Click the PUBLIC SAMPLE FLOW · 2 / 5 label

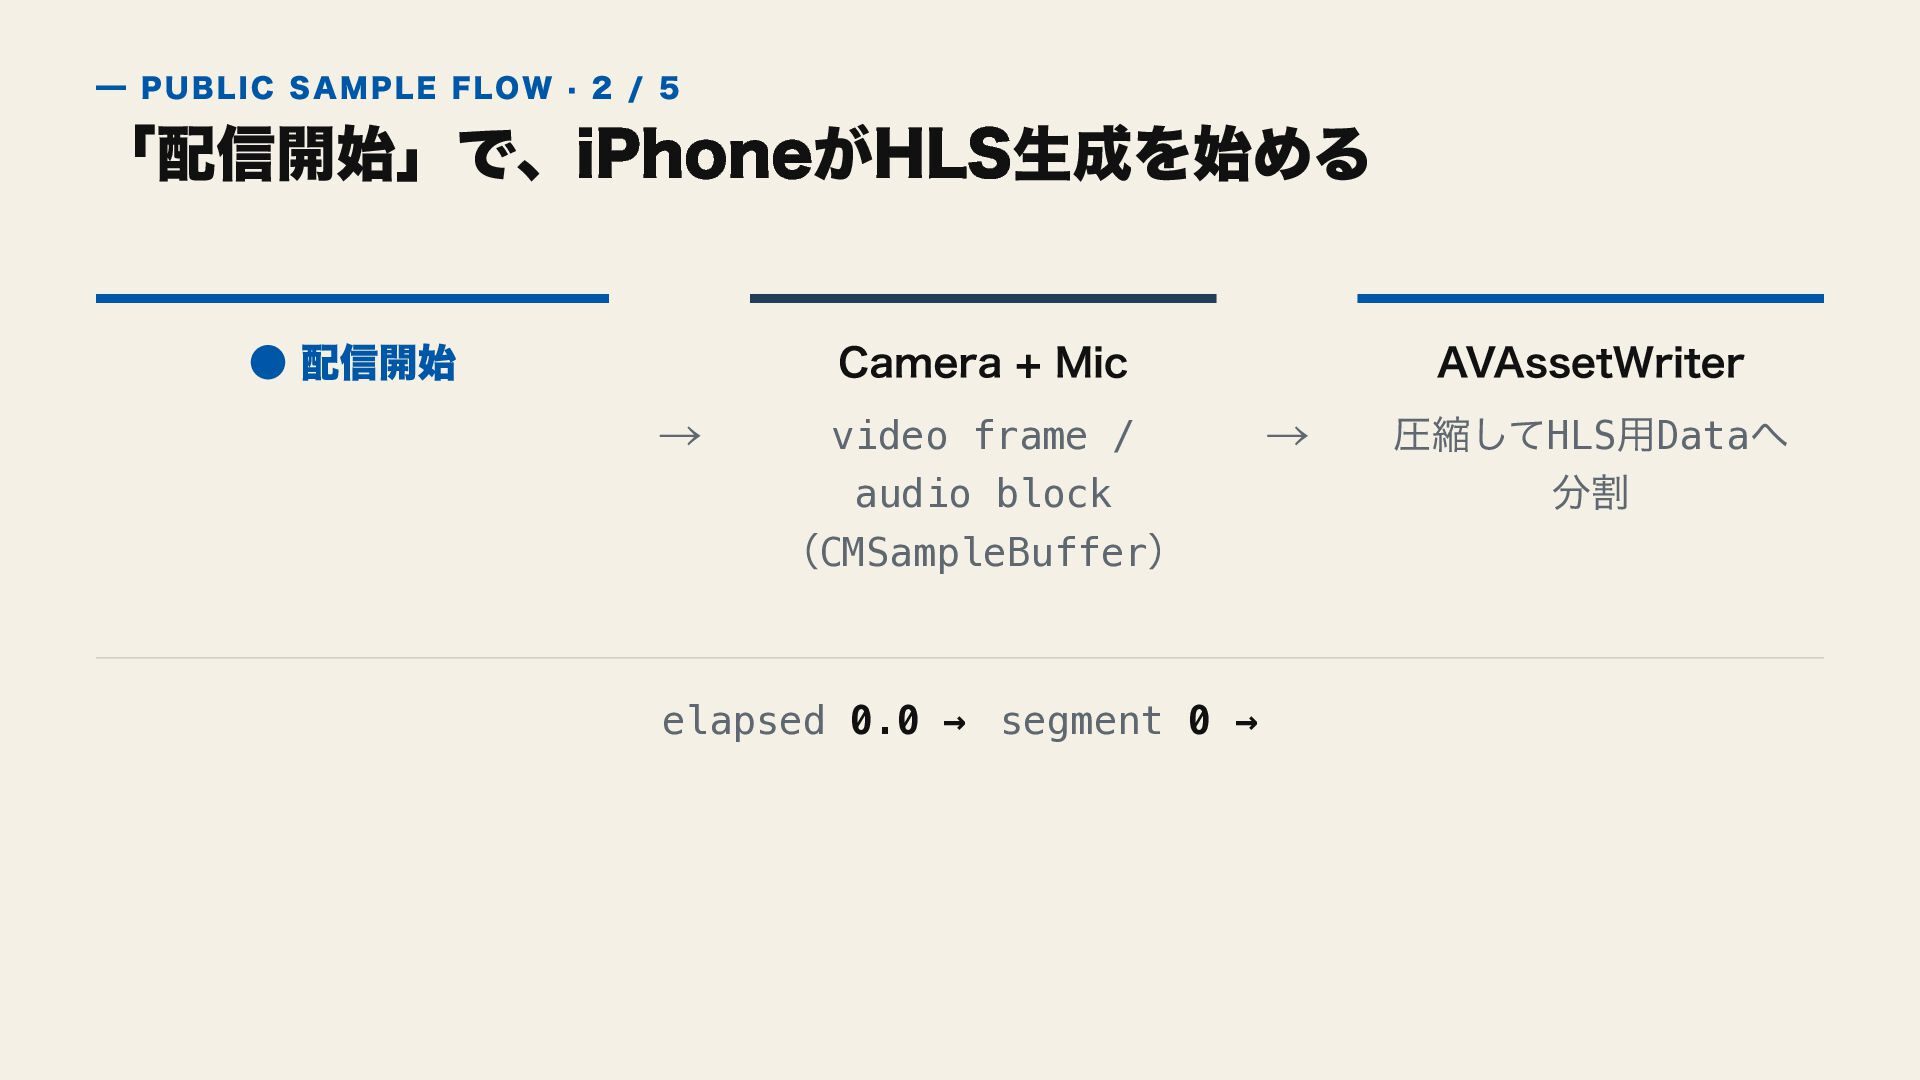click(x=410, y=88)
